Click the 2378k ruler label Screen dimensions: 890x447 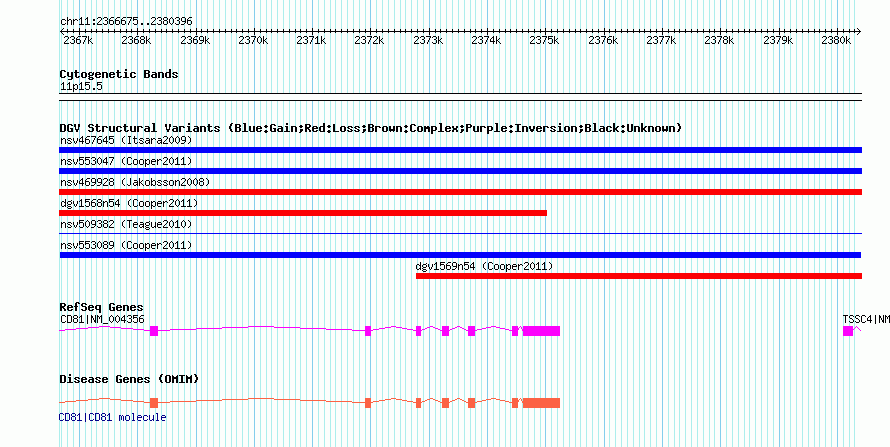(x=719, y=40)
